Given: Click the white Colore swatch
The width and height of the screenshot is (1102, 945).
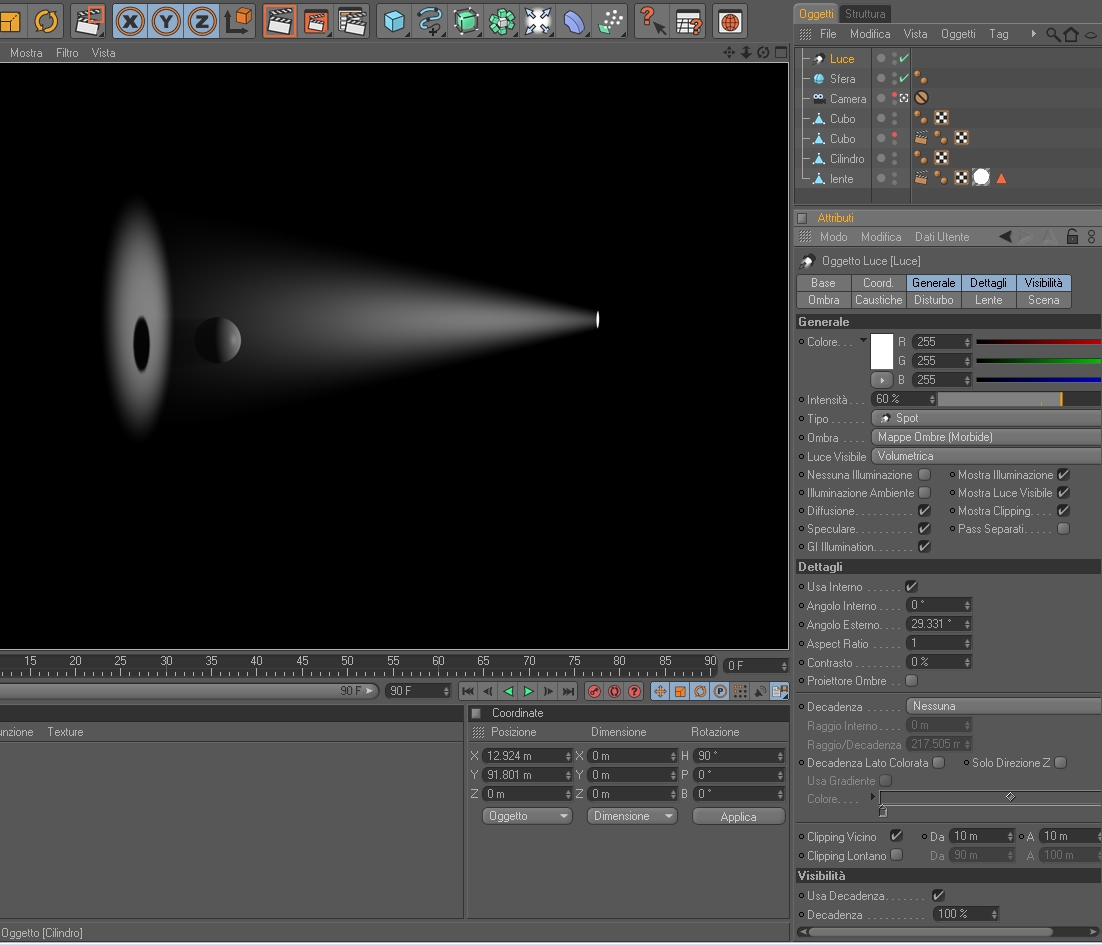Looking at the screenshot, I should pos(882,351).
